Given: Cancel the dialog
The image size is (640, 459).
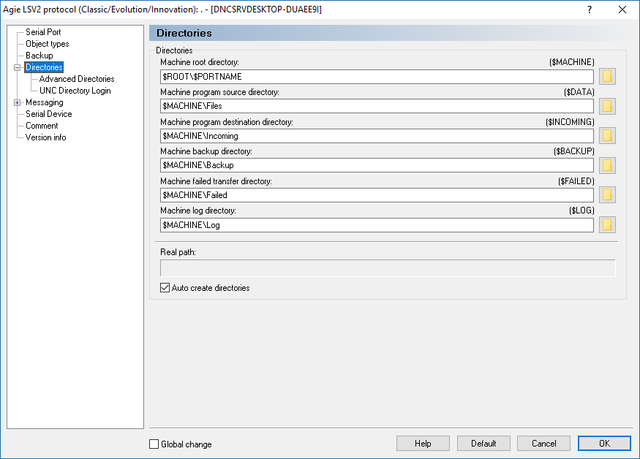Looking at the screenshot, I should 544,443.
